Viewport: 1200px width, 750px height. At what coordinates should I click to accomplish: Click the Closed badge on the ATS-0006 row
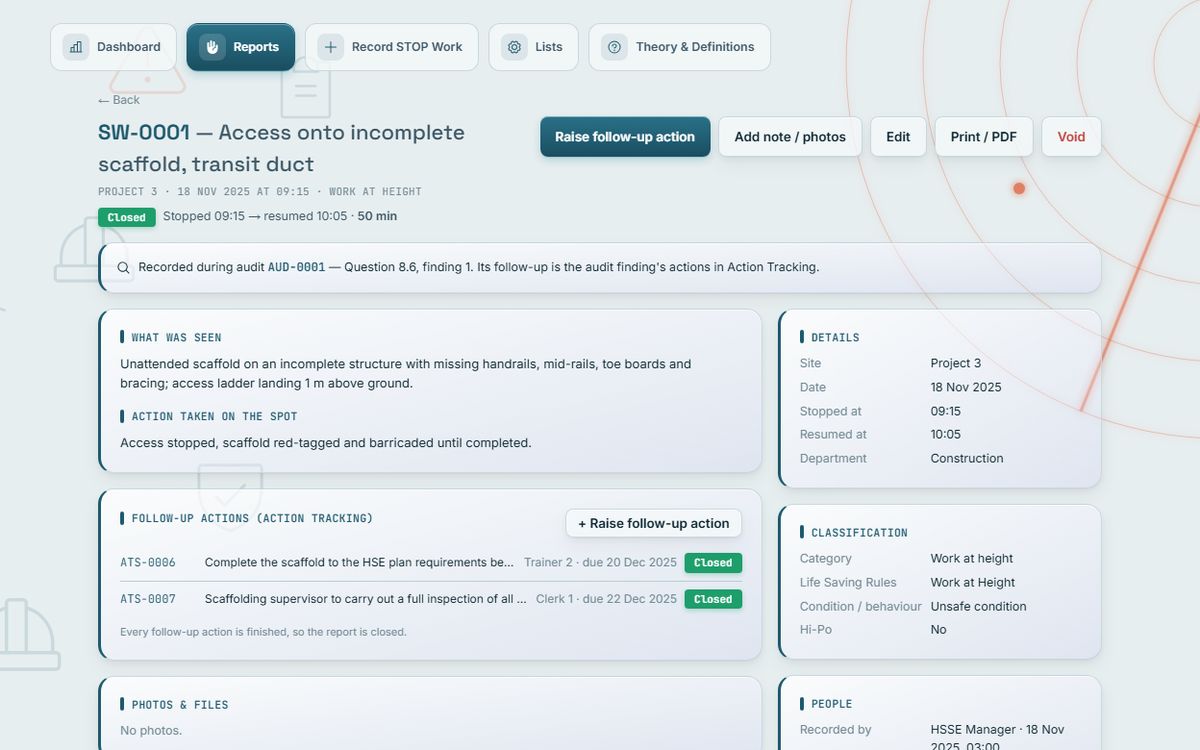(x=713, y=563)
